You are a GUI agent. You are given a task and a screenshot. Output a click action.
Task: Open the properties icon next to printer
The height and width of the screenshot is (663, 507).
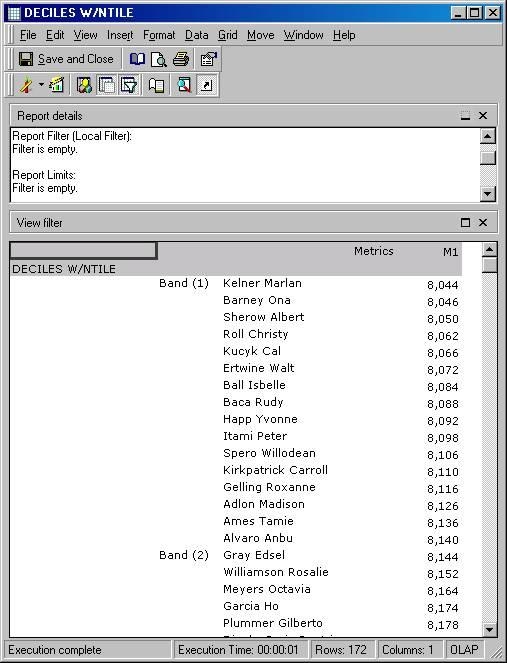pos(208,59)
